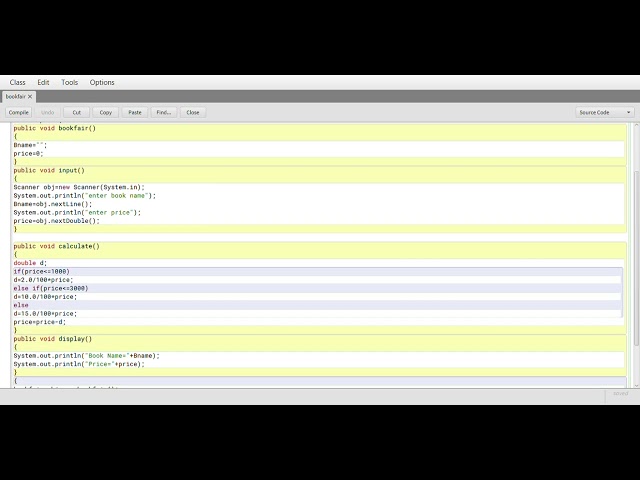Click line "d=2.0/100*price;"

tap(43, 280)
